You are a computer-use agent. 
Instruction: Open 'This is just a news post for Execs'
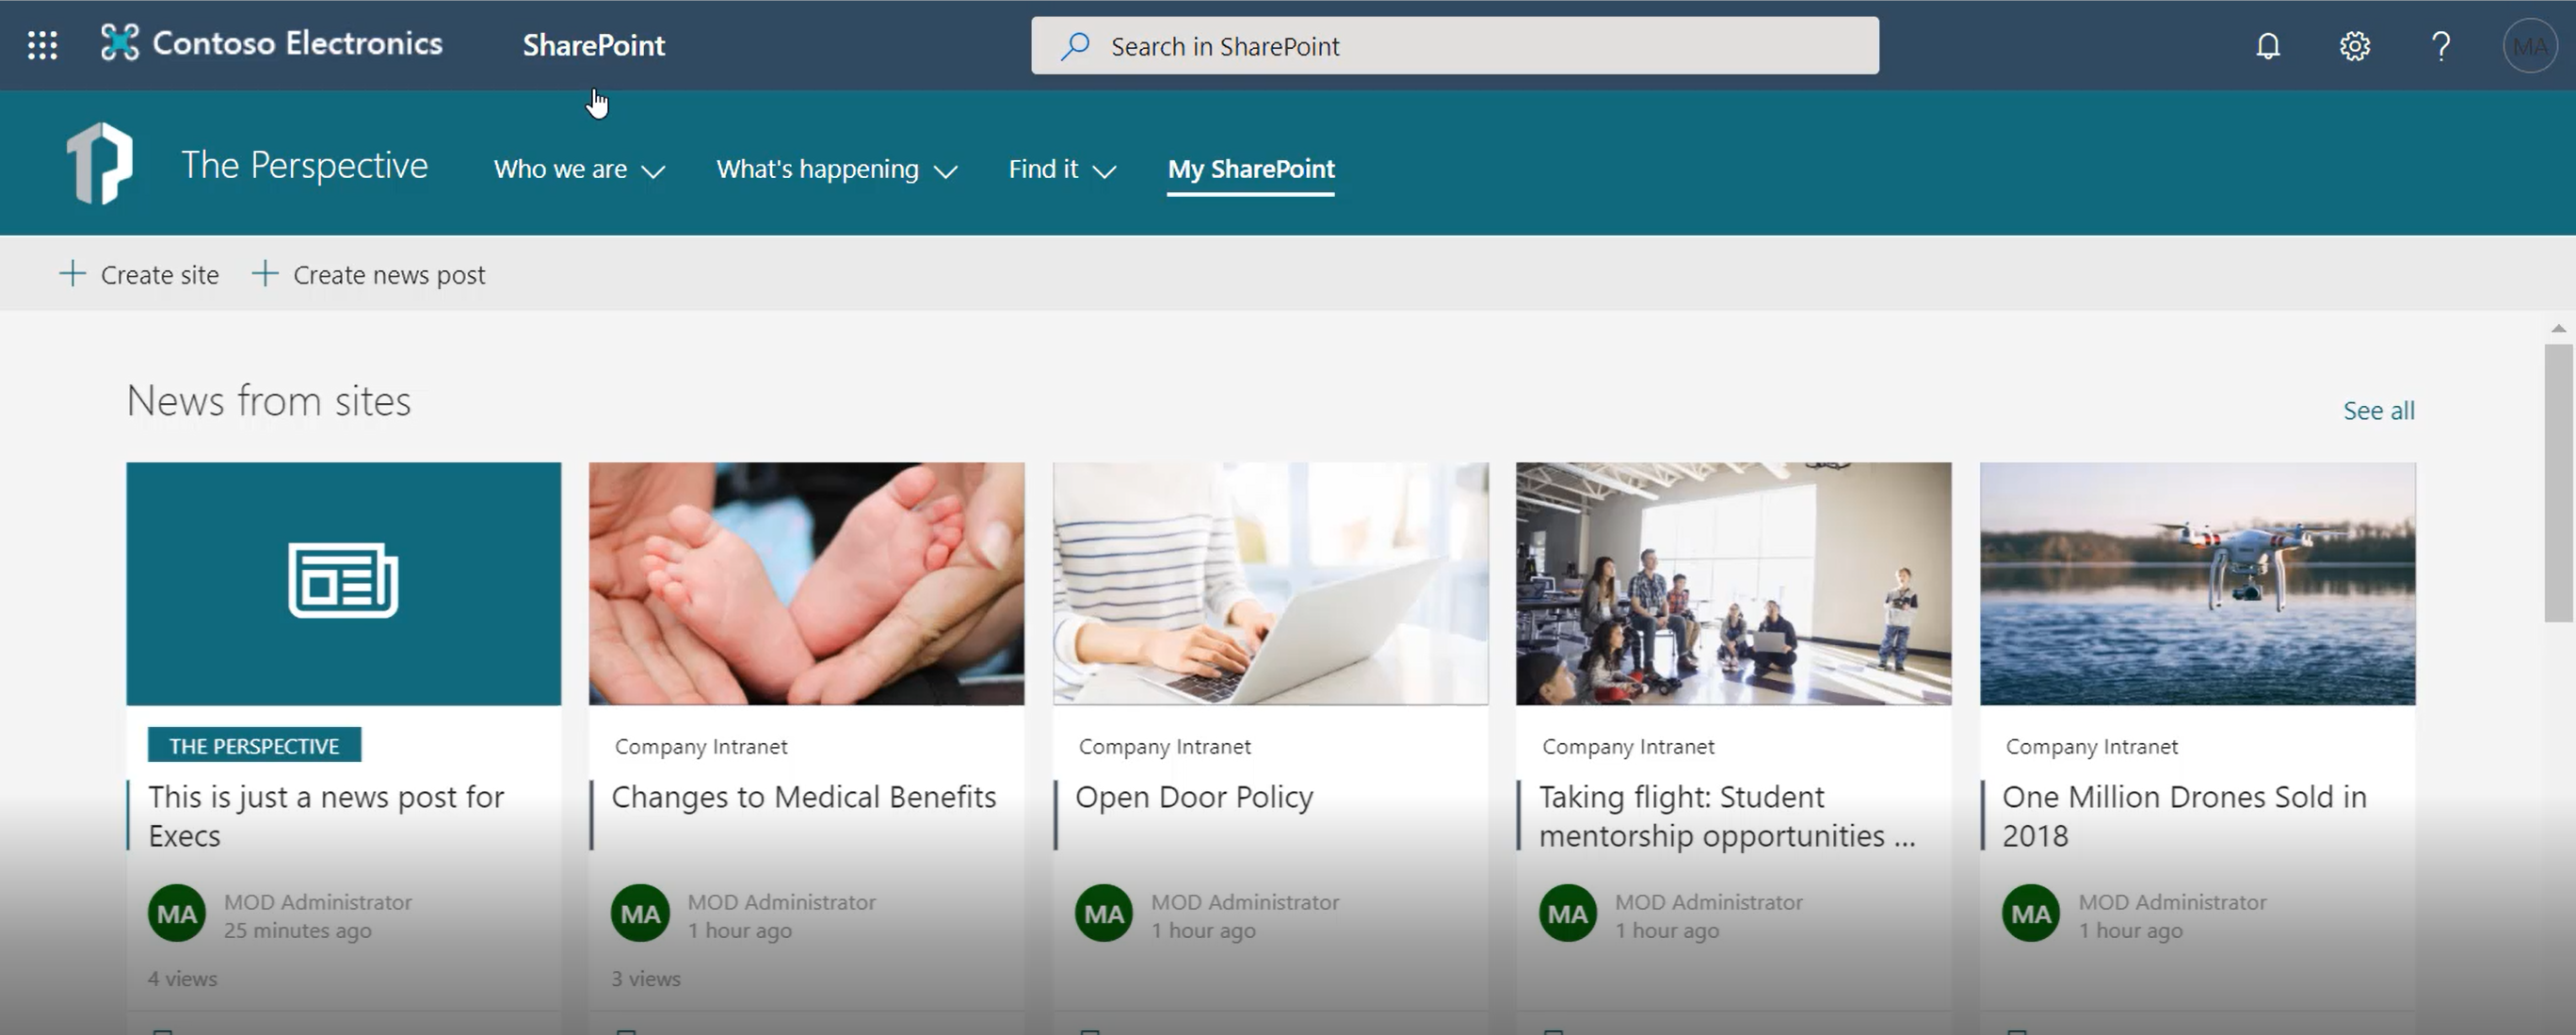[x=326, y=816]
